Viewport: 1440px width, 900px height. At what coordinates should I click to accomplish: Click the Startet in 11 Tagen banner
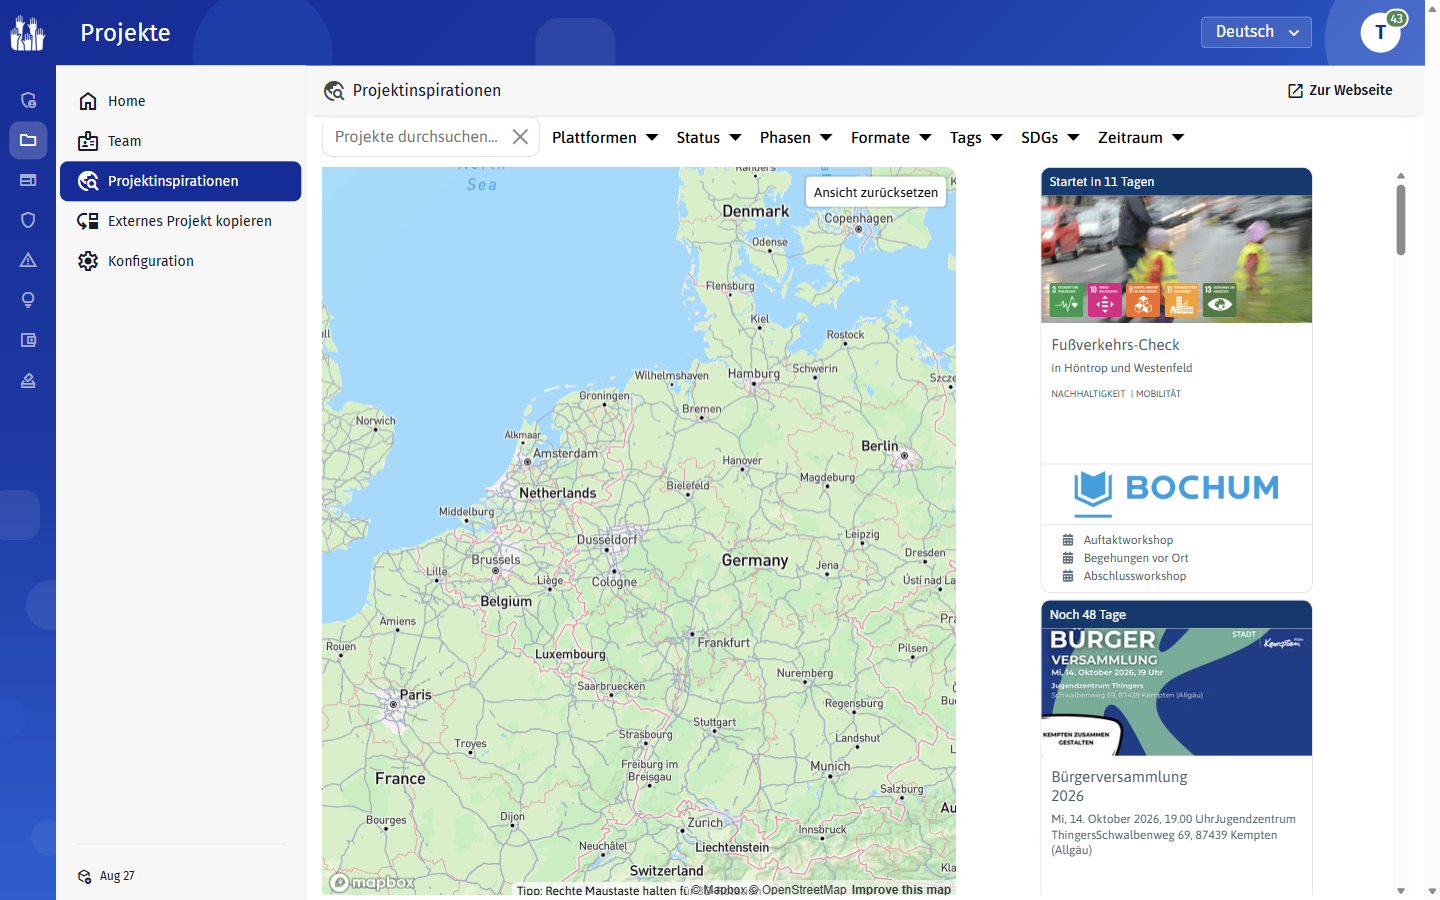click(x=1176, y=182)
